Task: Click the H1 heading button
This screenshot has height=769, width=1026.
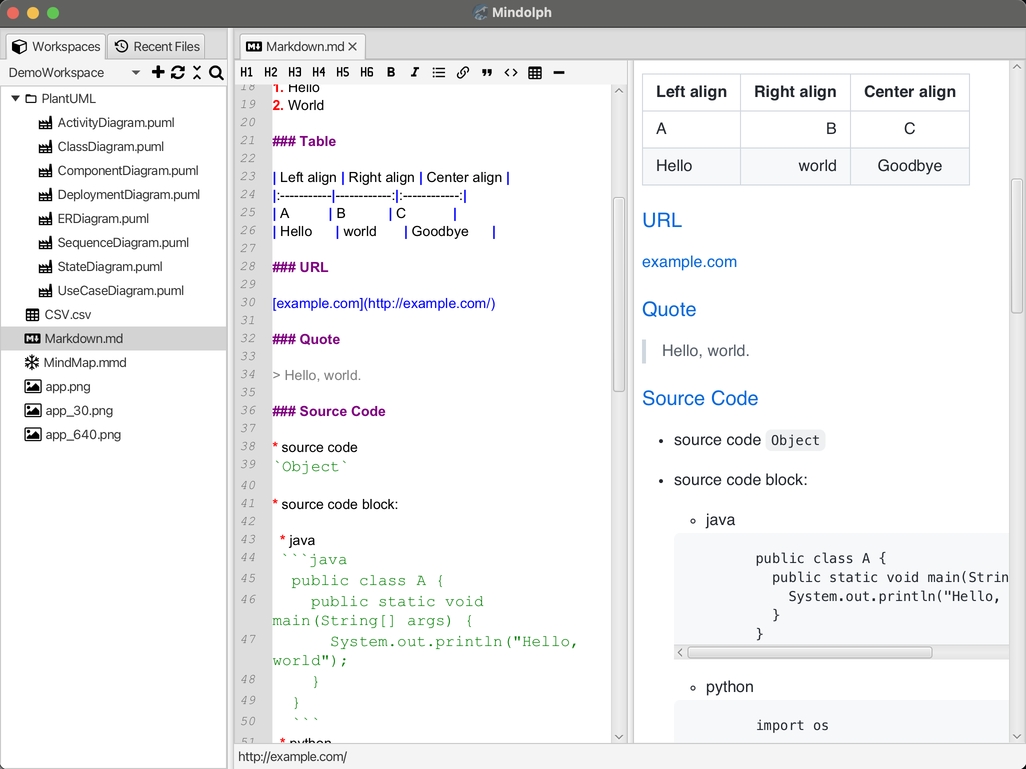Action: pyautogui.click(x=247, y=72)
